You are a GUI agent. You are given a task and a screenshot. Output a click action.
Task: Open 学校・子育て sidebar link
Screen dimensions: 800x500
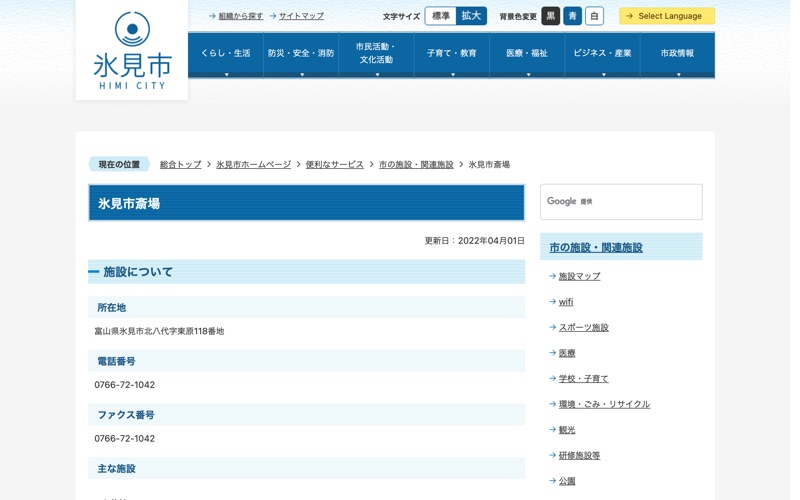coord(584,378)
